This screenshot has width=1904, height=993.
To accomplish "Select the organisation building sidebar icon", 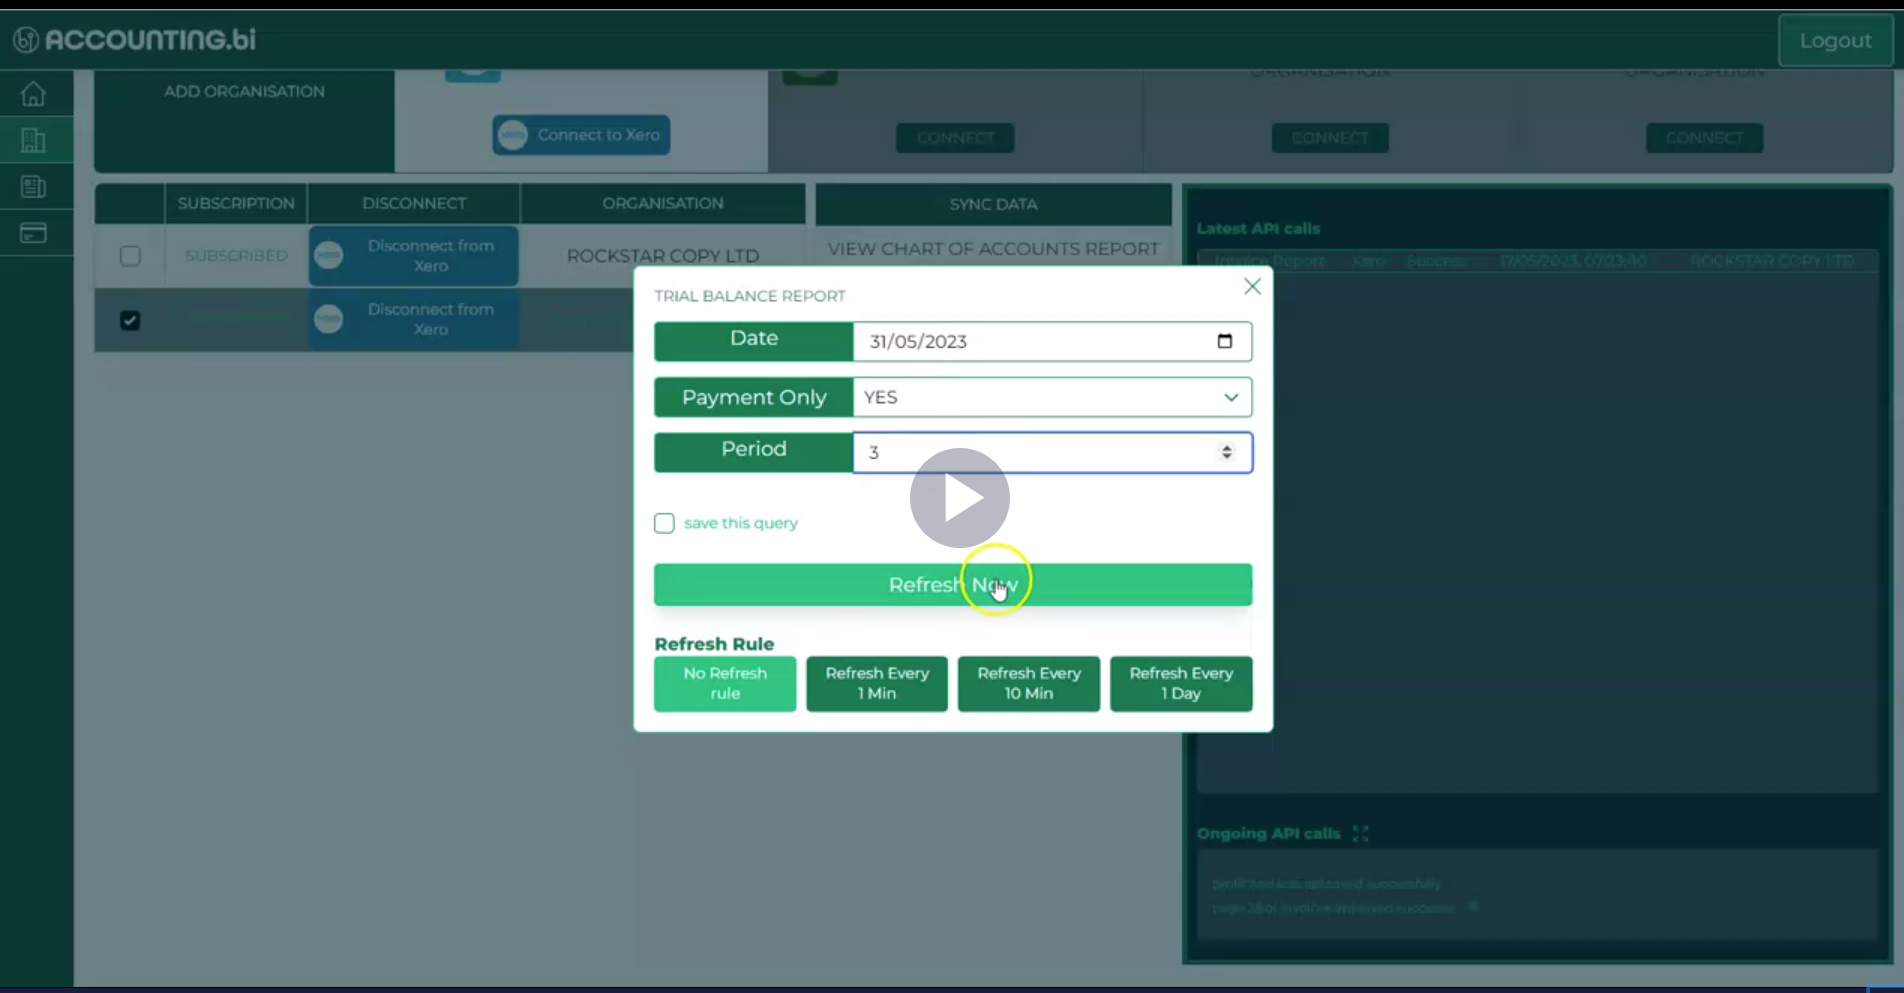I will 33,141.
